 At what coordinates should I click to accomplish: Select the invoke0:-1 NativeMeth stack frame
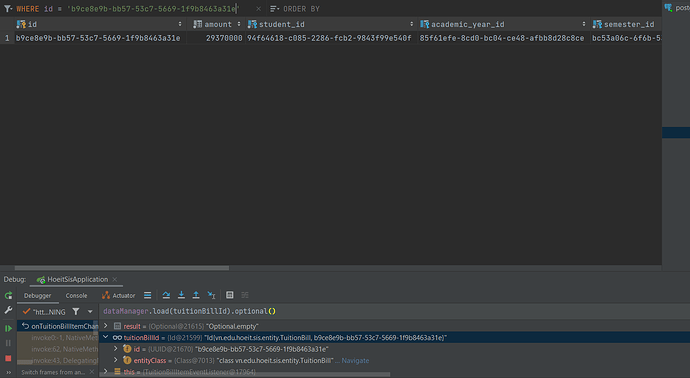(58, 338)
